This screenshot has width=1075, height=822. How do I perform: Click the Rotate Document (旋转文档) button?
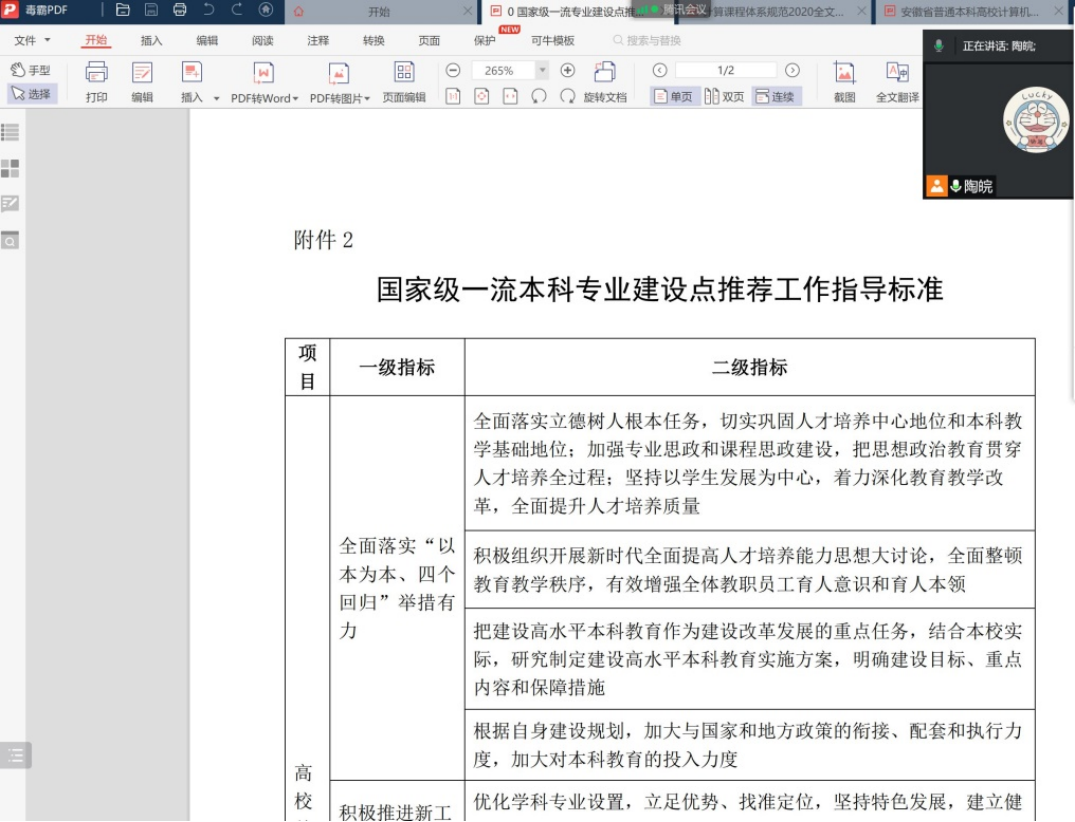pyautogui.click(x=604, y=80)
